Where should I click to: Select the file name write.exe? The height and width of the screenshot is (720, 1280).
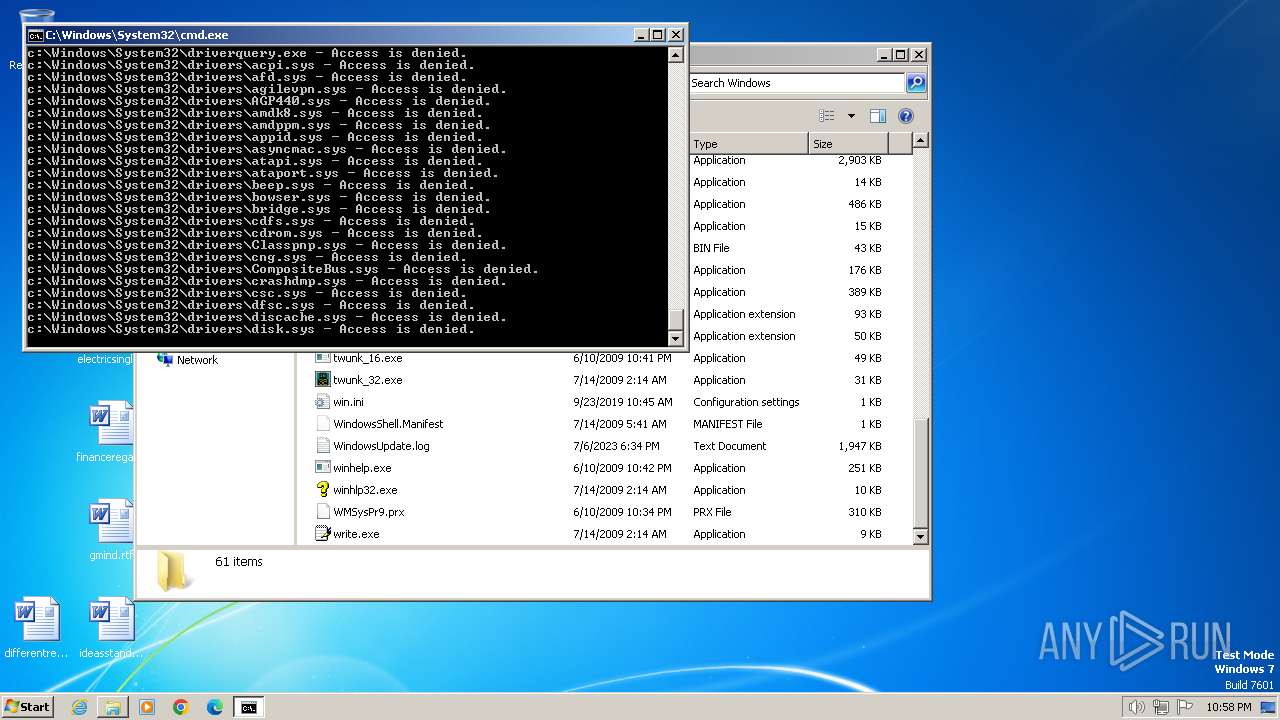click(356, 534)
